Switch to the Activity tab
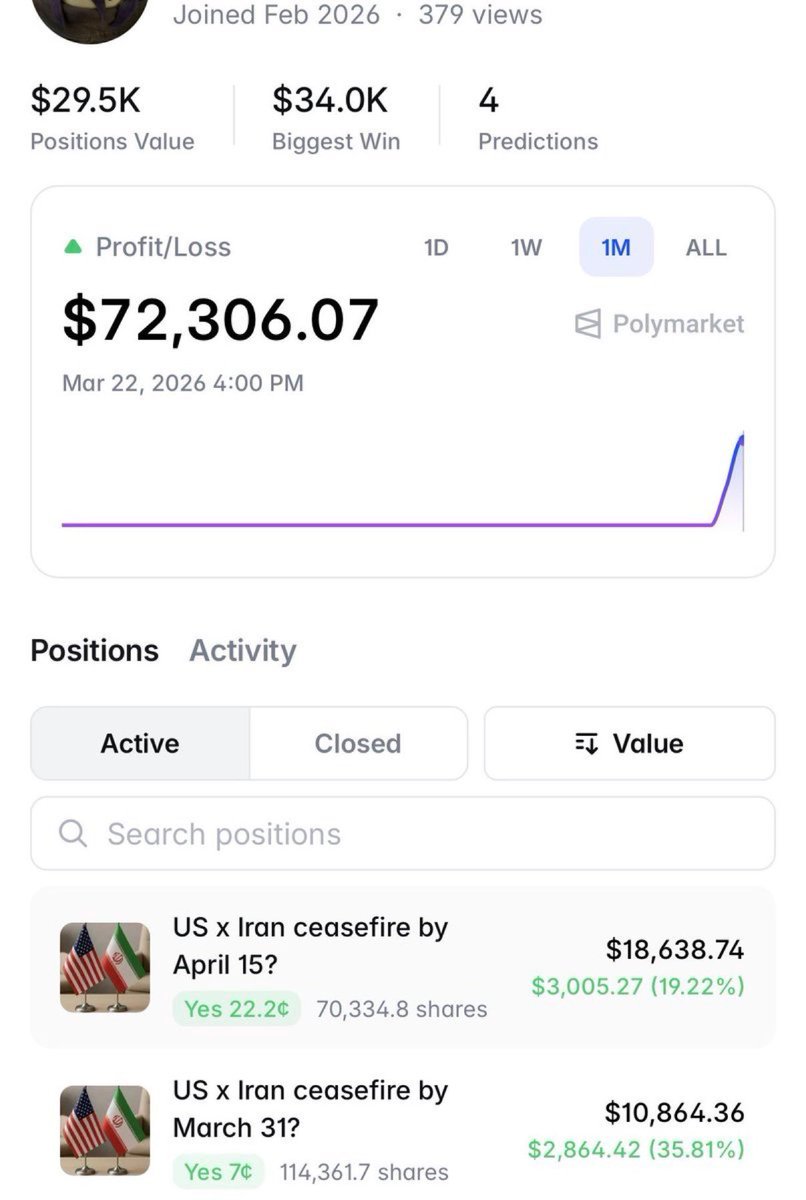 tap(243, 650)
